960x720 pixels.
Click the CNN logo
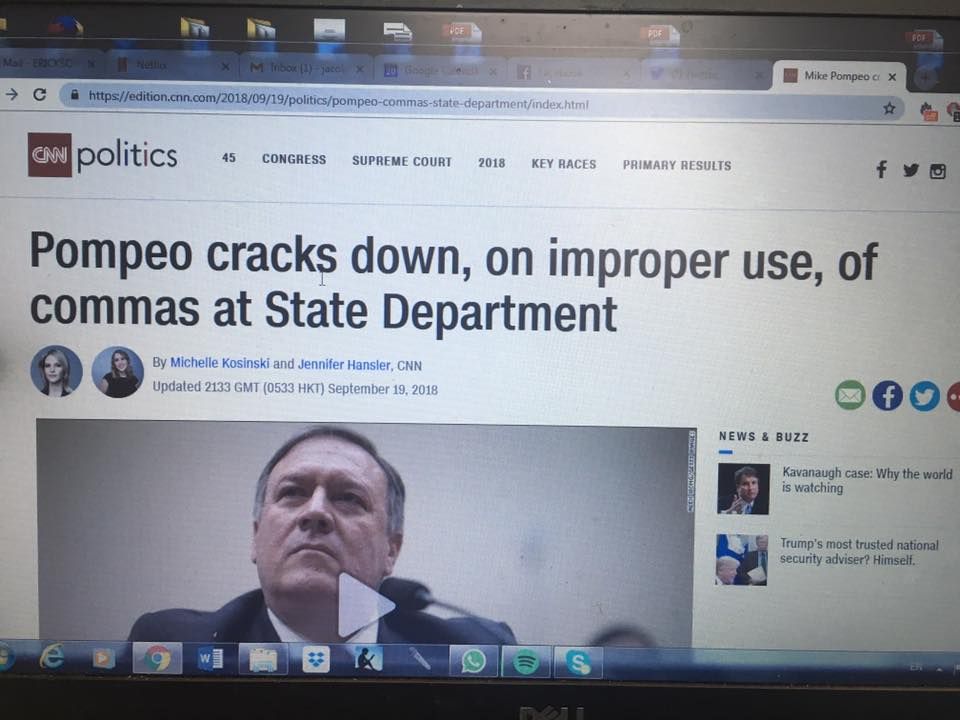(50, 155)
